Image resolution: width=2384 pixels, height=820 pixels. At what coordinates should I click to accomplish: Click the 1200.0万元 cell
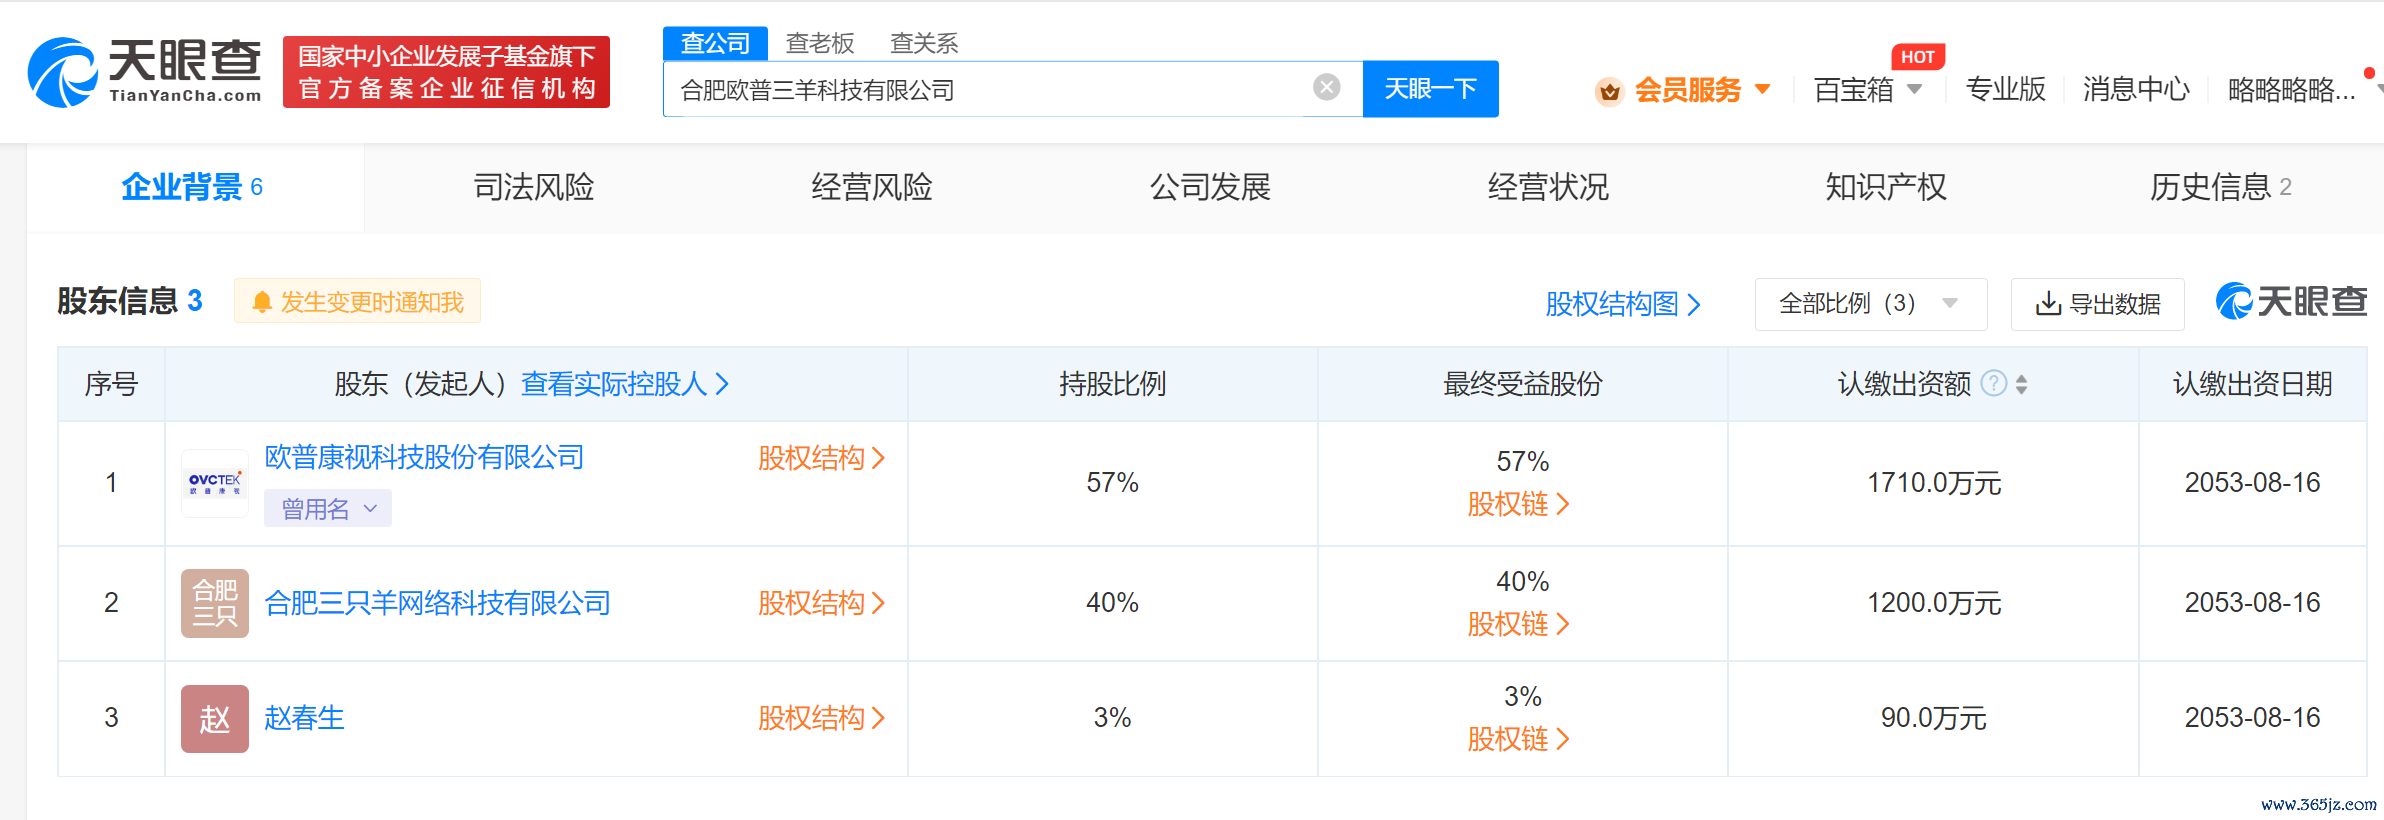pos(1933,603)
